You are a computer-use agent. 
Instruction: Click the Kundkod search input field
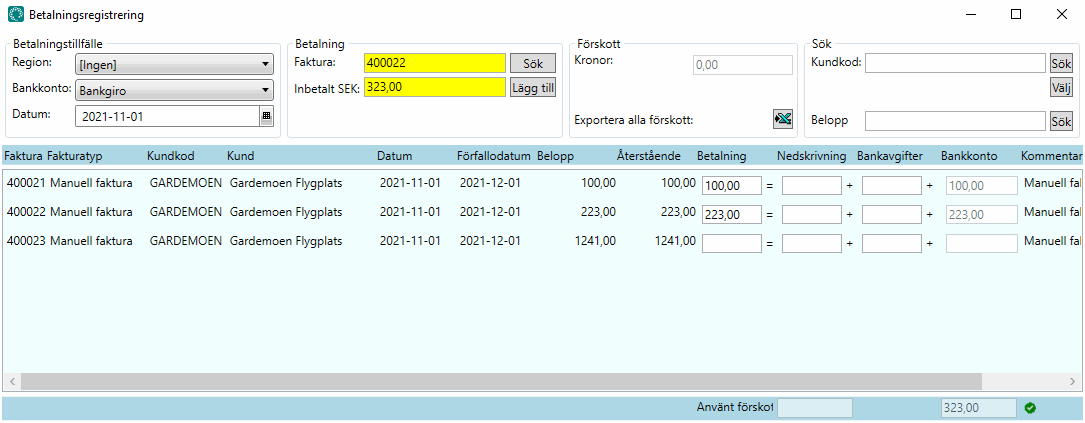pos(955,63)
